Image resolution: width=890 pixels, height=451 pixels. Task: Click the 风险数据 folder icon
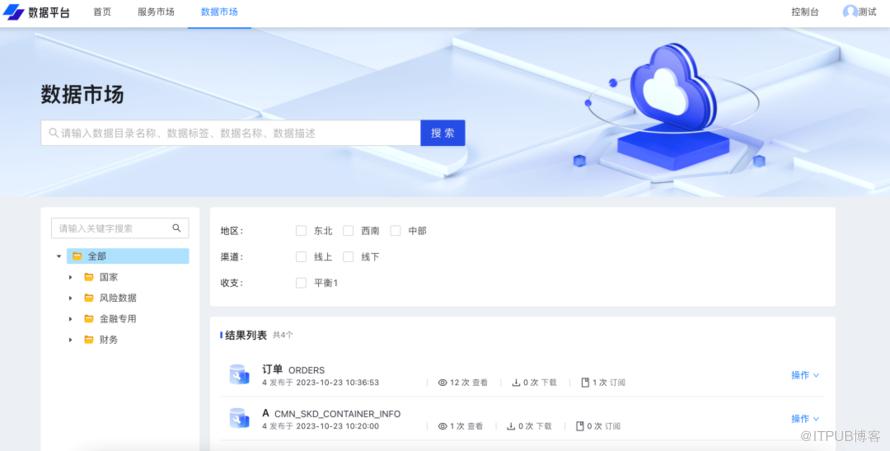[x=89, y=298]
